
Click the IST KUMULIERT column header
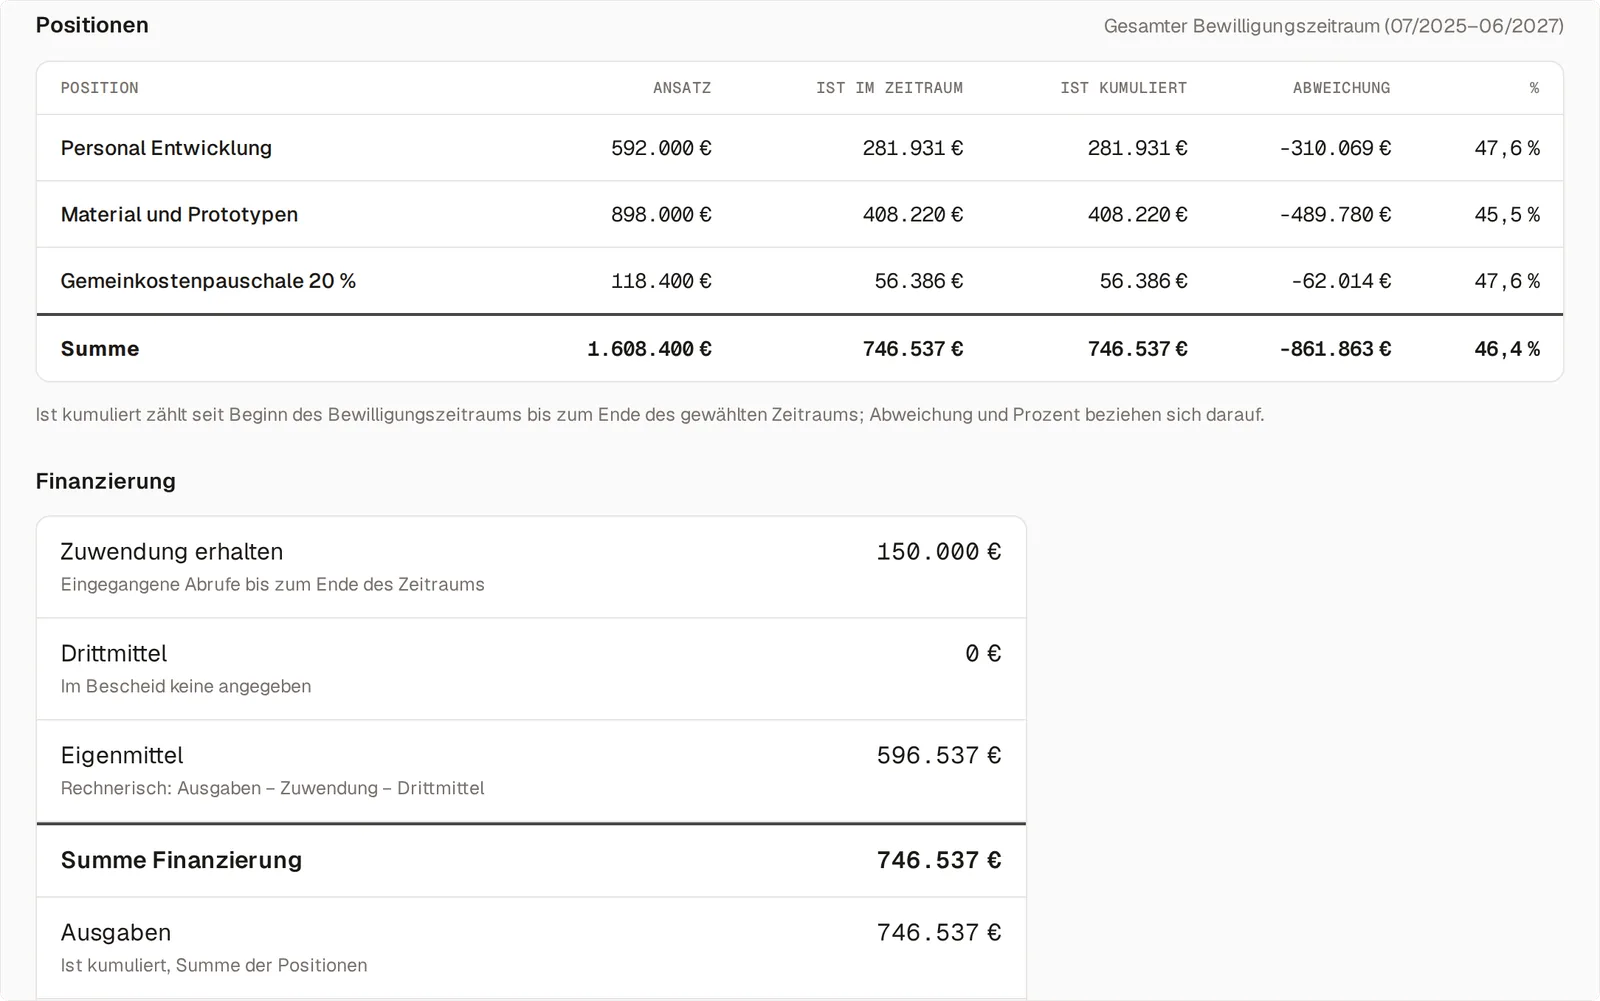pos(1124,88)
